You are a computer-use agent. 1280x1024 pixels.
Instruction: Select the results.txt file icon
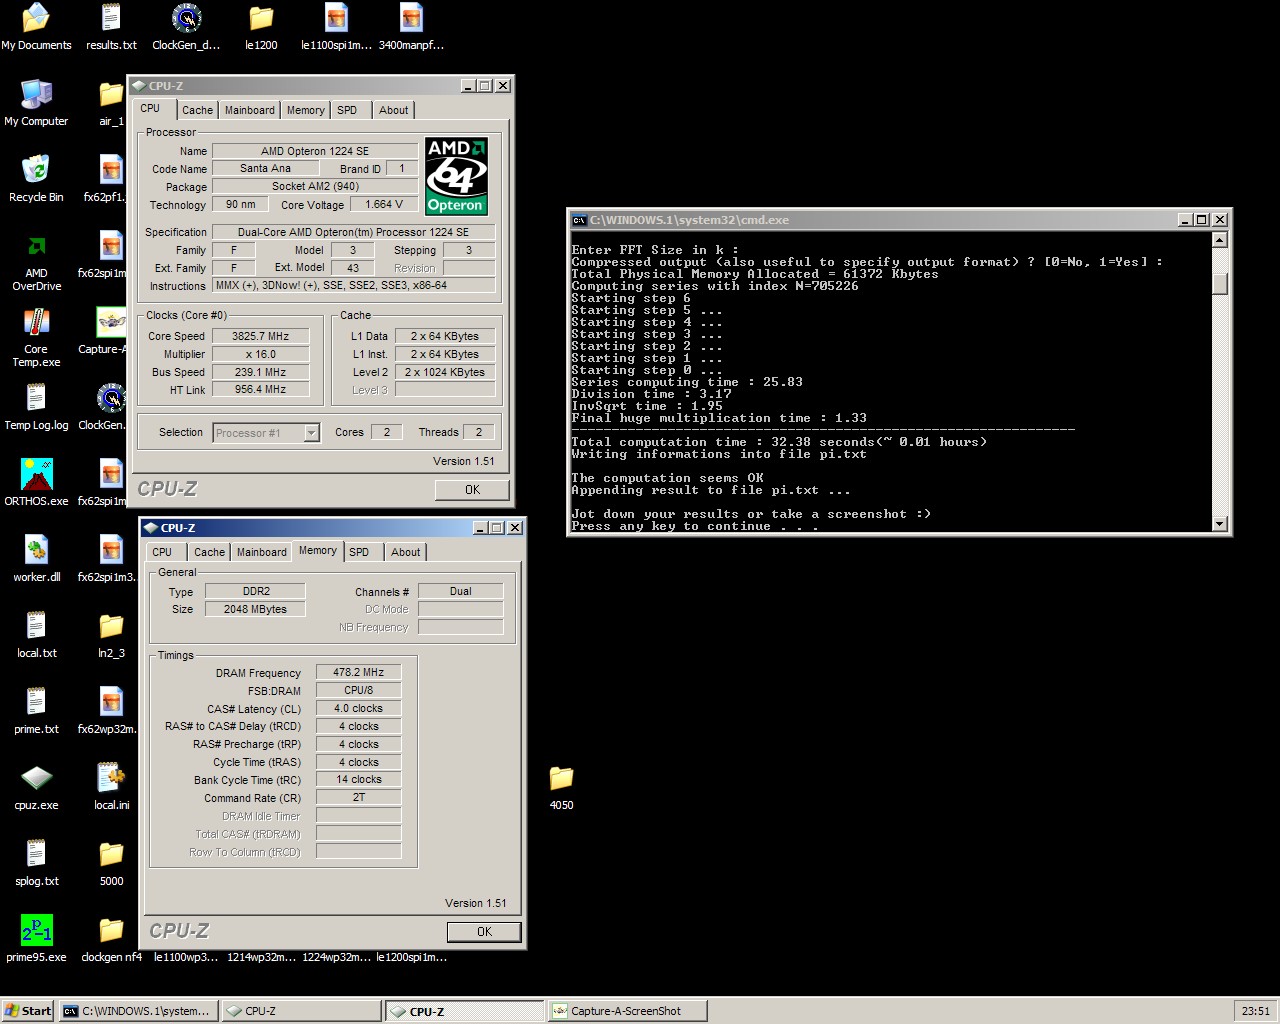click(x=111, y=18)
